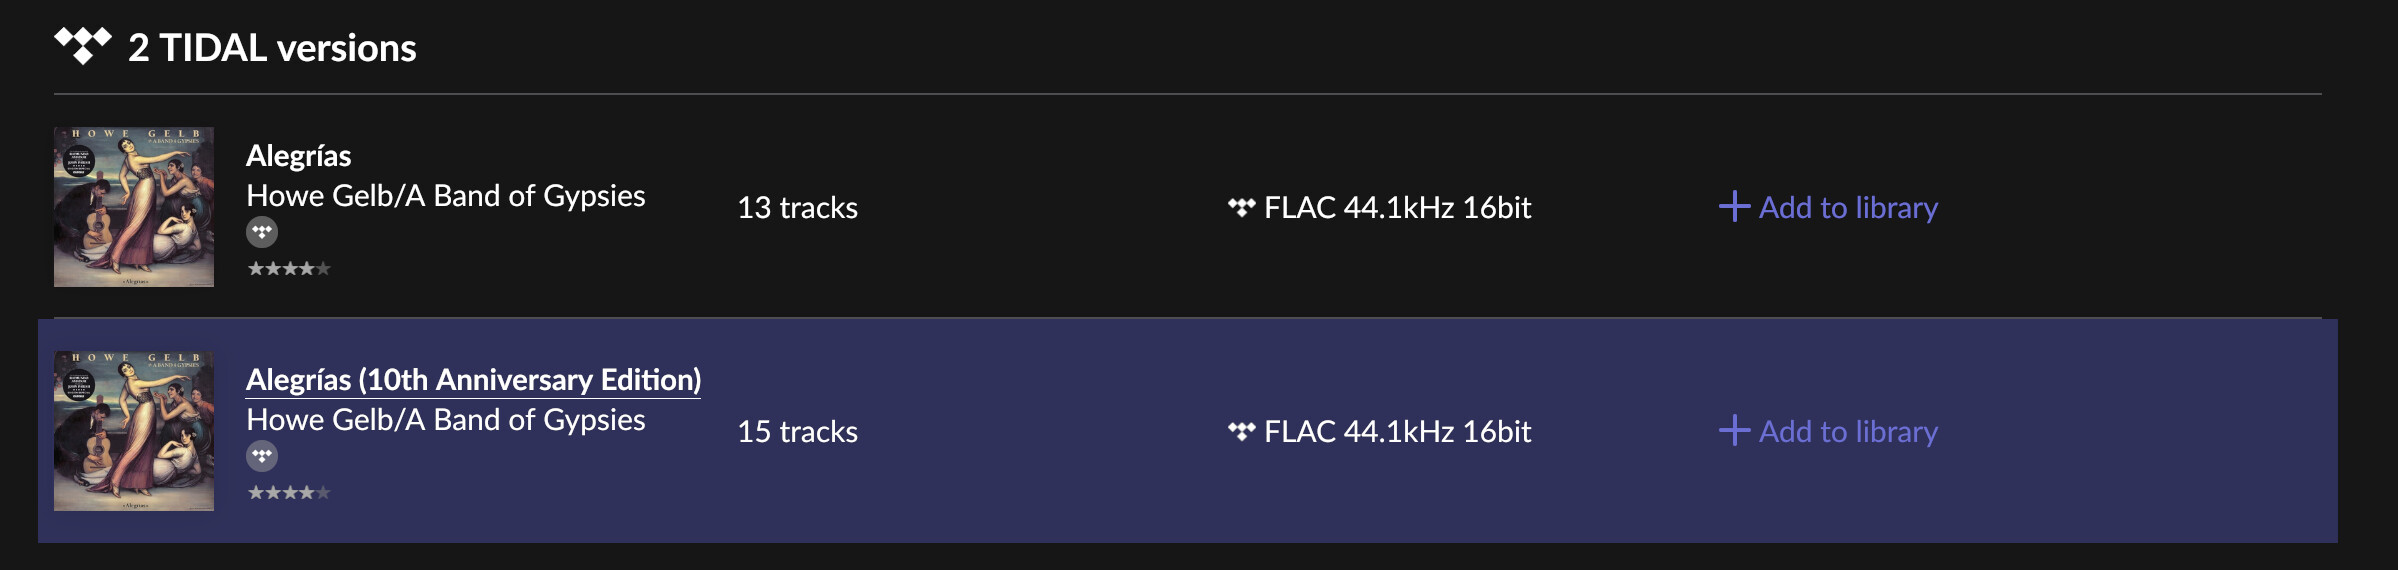The width and height of the screenshot is (2398, 570).
Task: Click the star rating of the first Alegrías album
Action: (x=289, y=268)
